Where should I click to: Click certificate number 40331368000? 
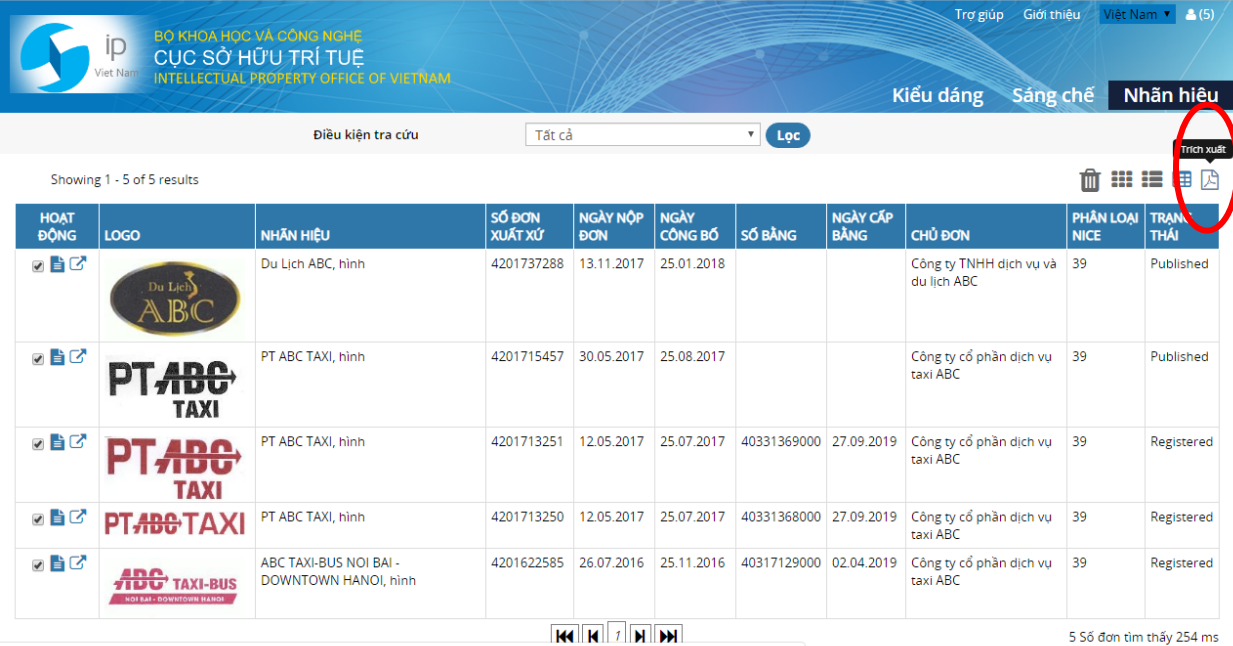[781, 517]
